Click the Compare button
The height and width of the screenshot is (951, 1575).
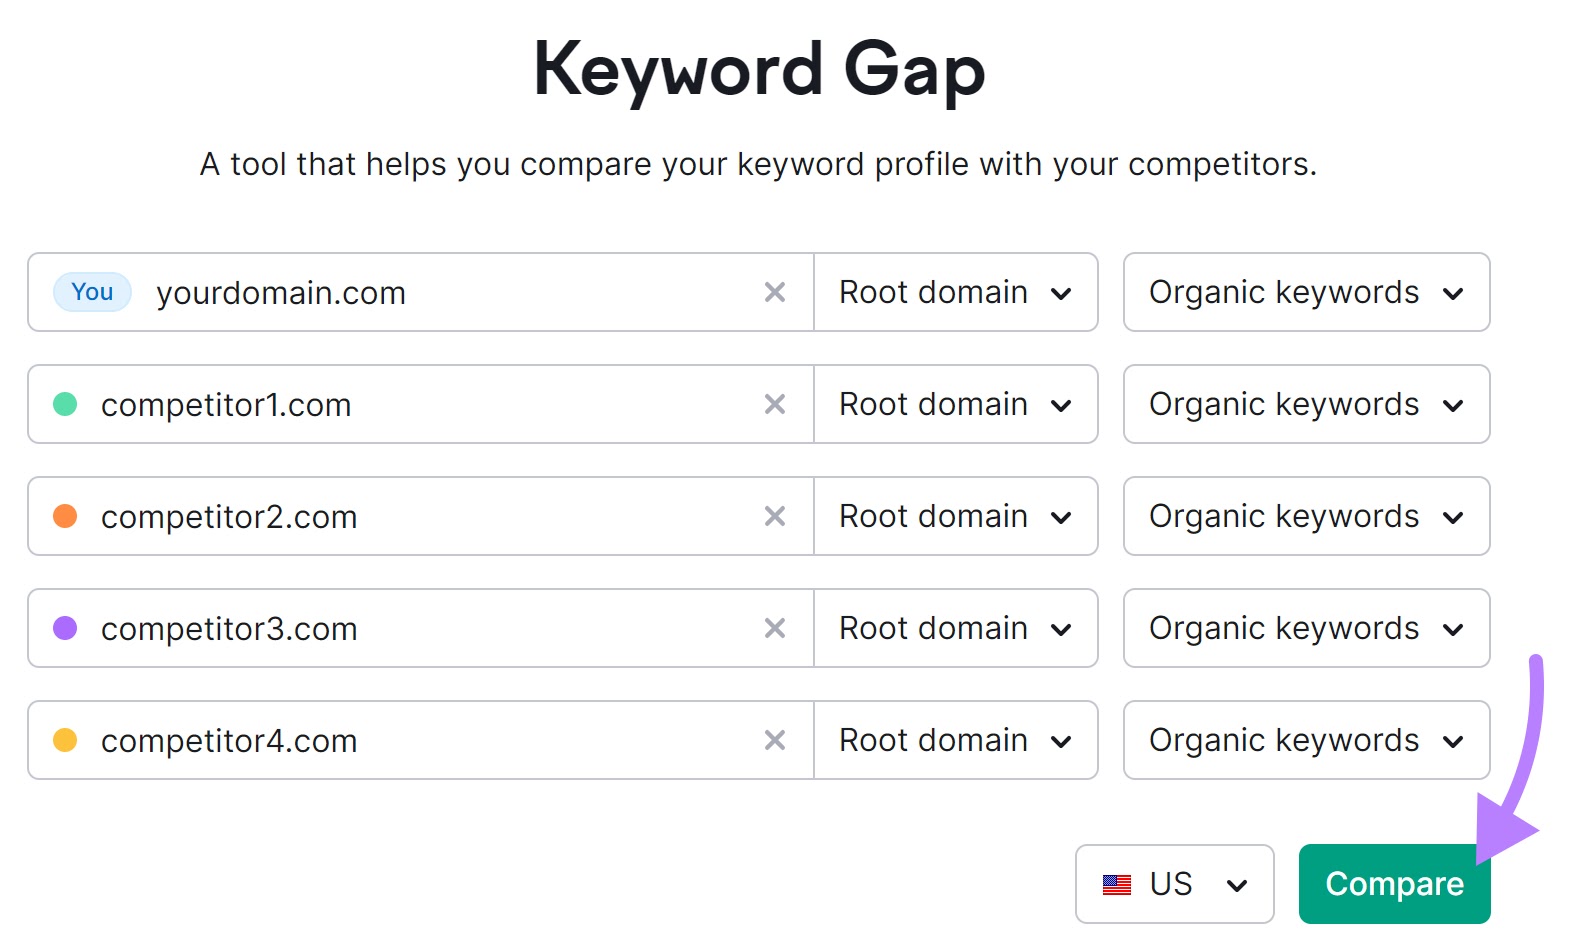tap(1394, 884)
